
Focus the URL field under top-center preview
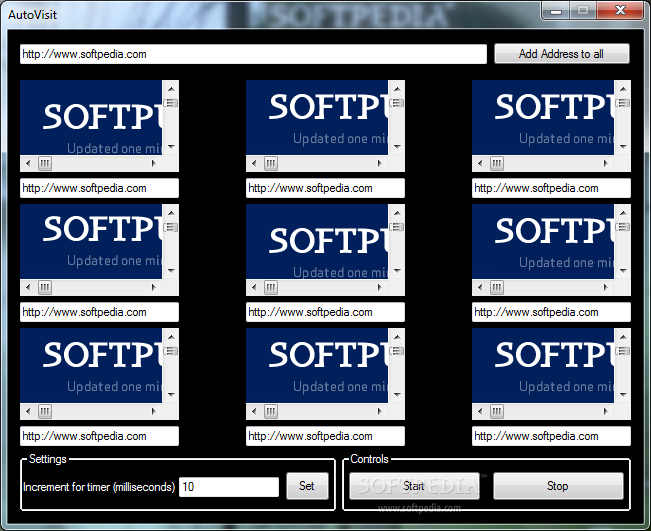pyautogui.click(x=325, y=188)
